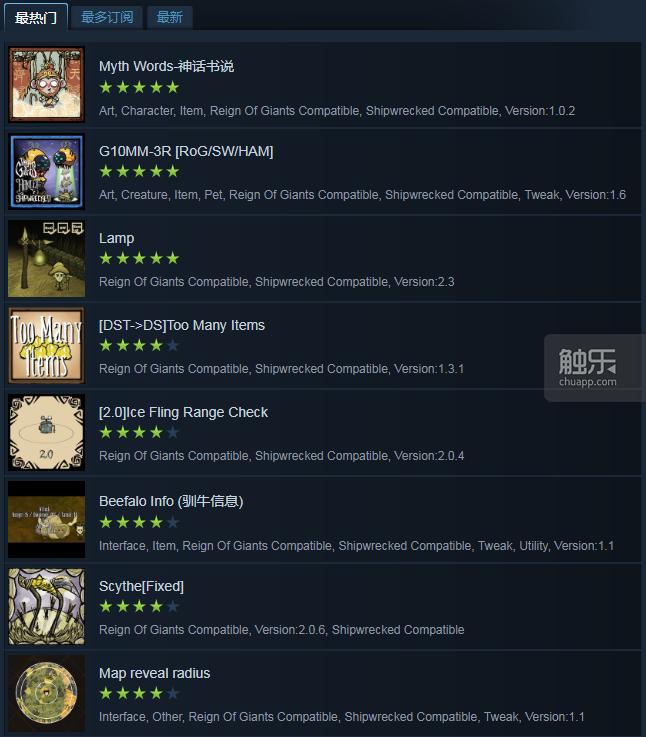
Task: Open the Myth Words mod thumbnail
Action: (47, 85)
